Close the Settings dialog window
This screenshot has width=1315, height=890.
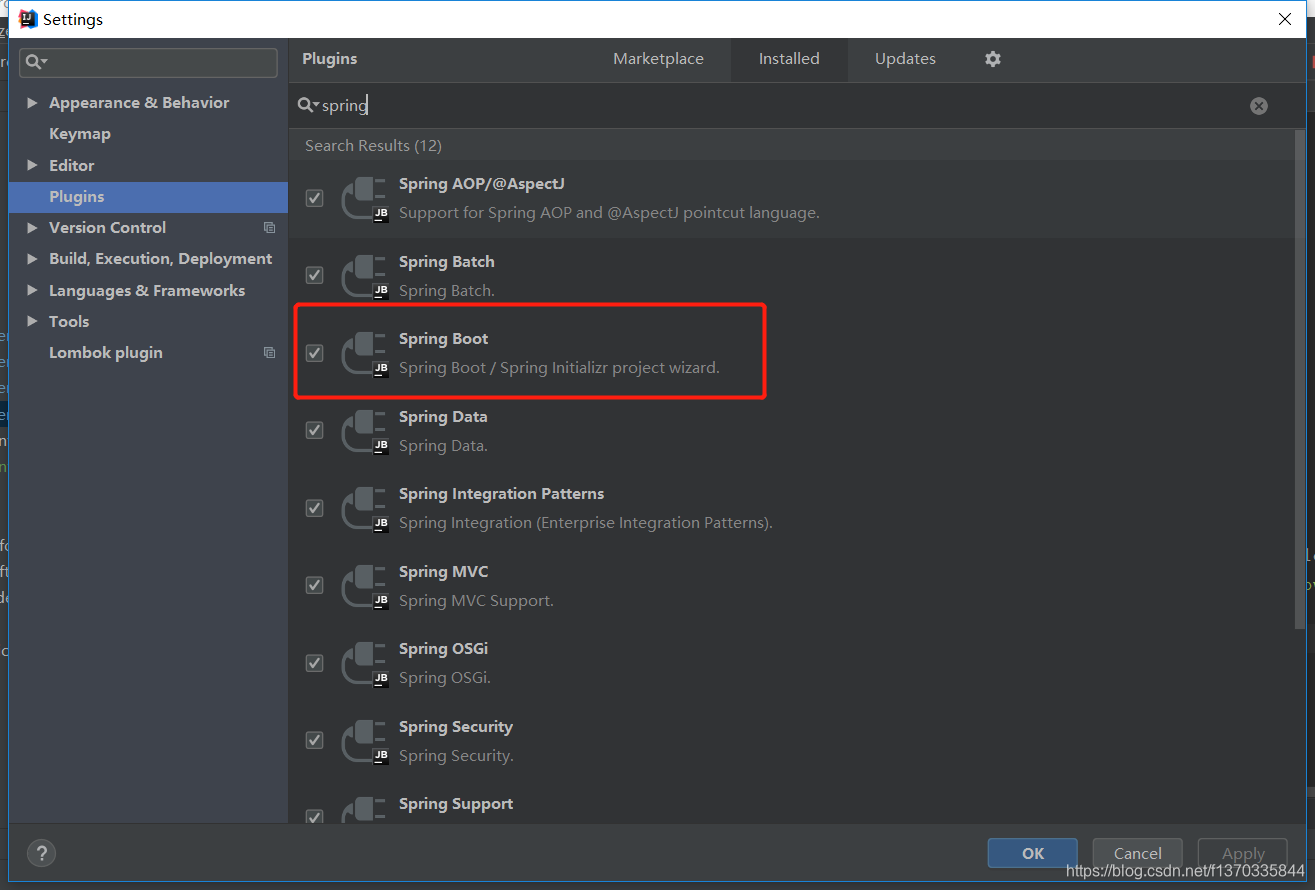pos(1285,19)
